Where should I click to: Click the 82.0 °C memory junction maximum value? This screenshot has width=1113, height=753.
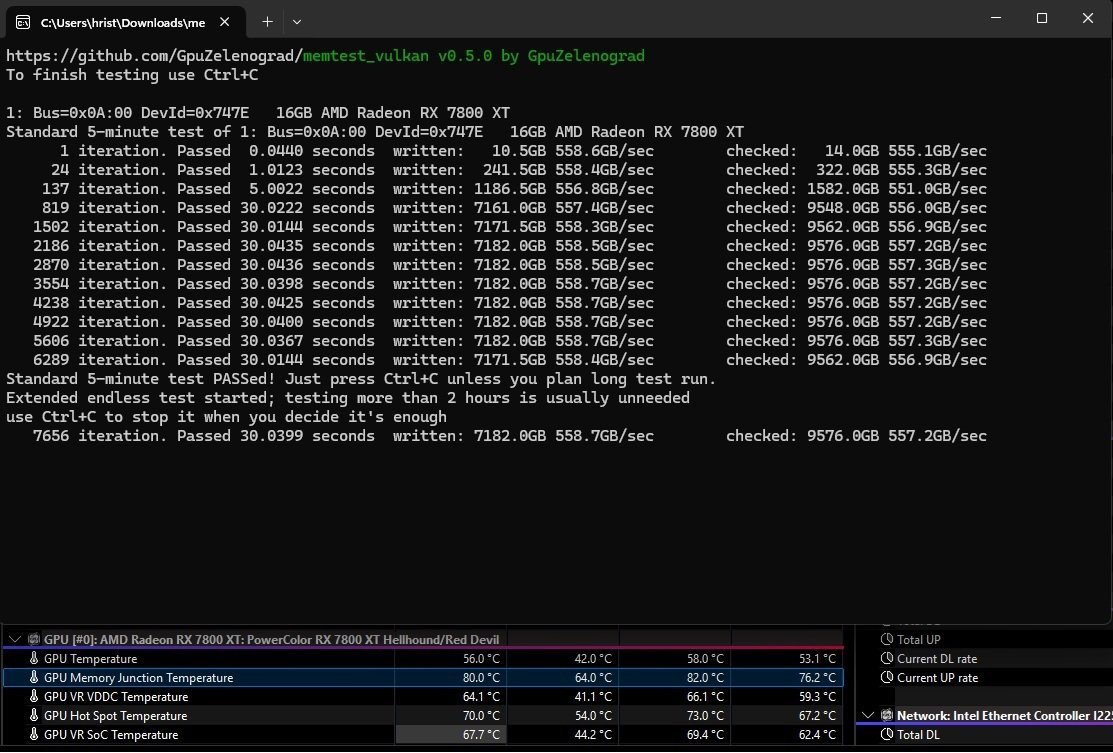[x=705, y=678]
